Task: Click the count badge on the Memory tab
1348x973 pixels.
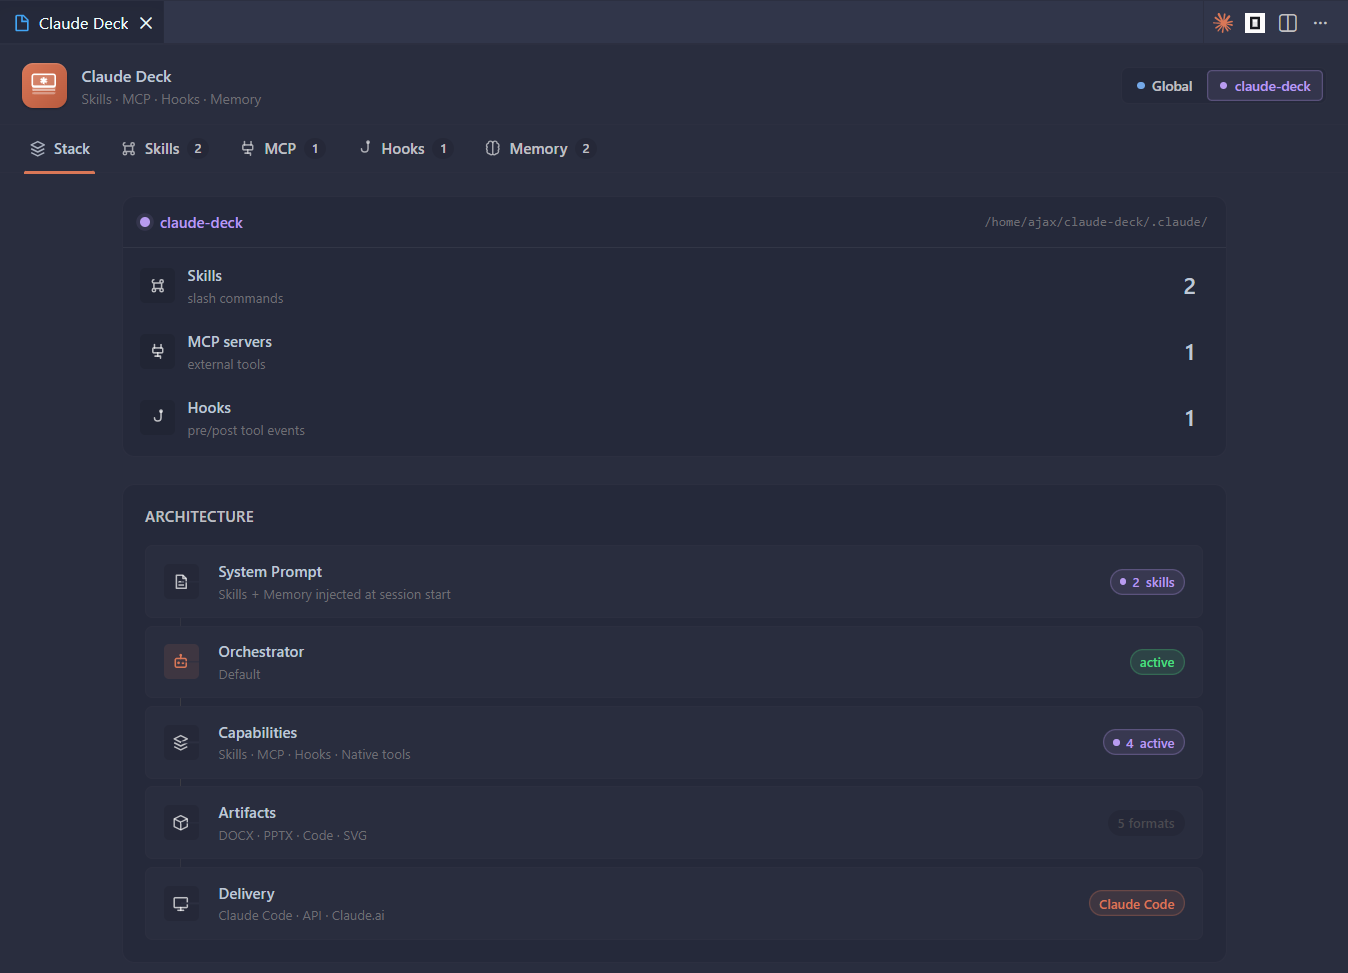Action: point(586,149)
